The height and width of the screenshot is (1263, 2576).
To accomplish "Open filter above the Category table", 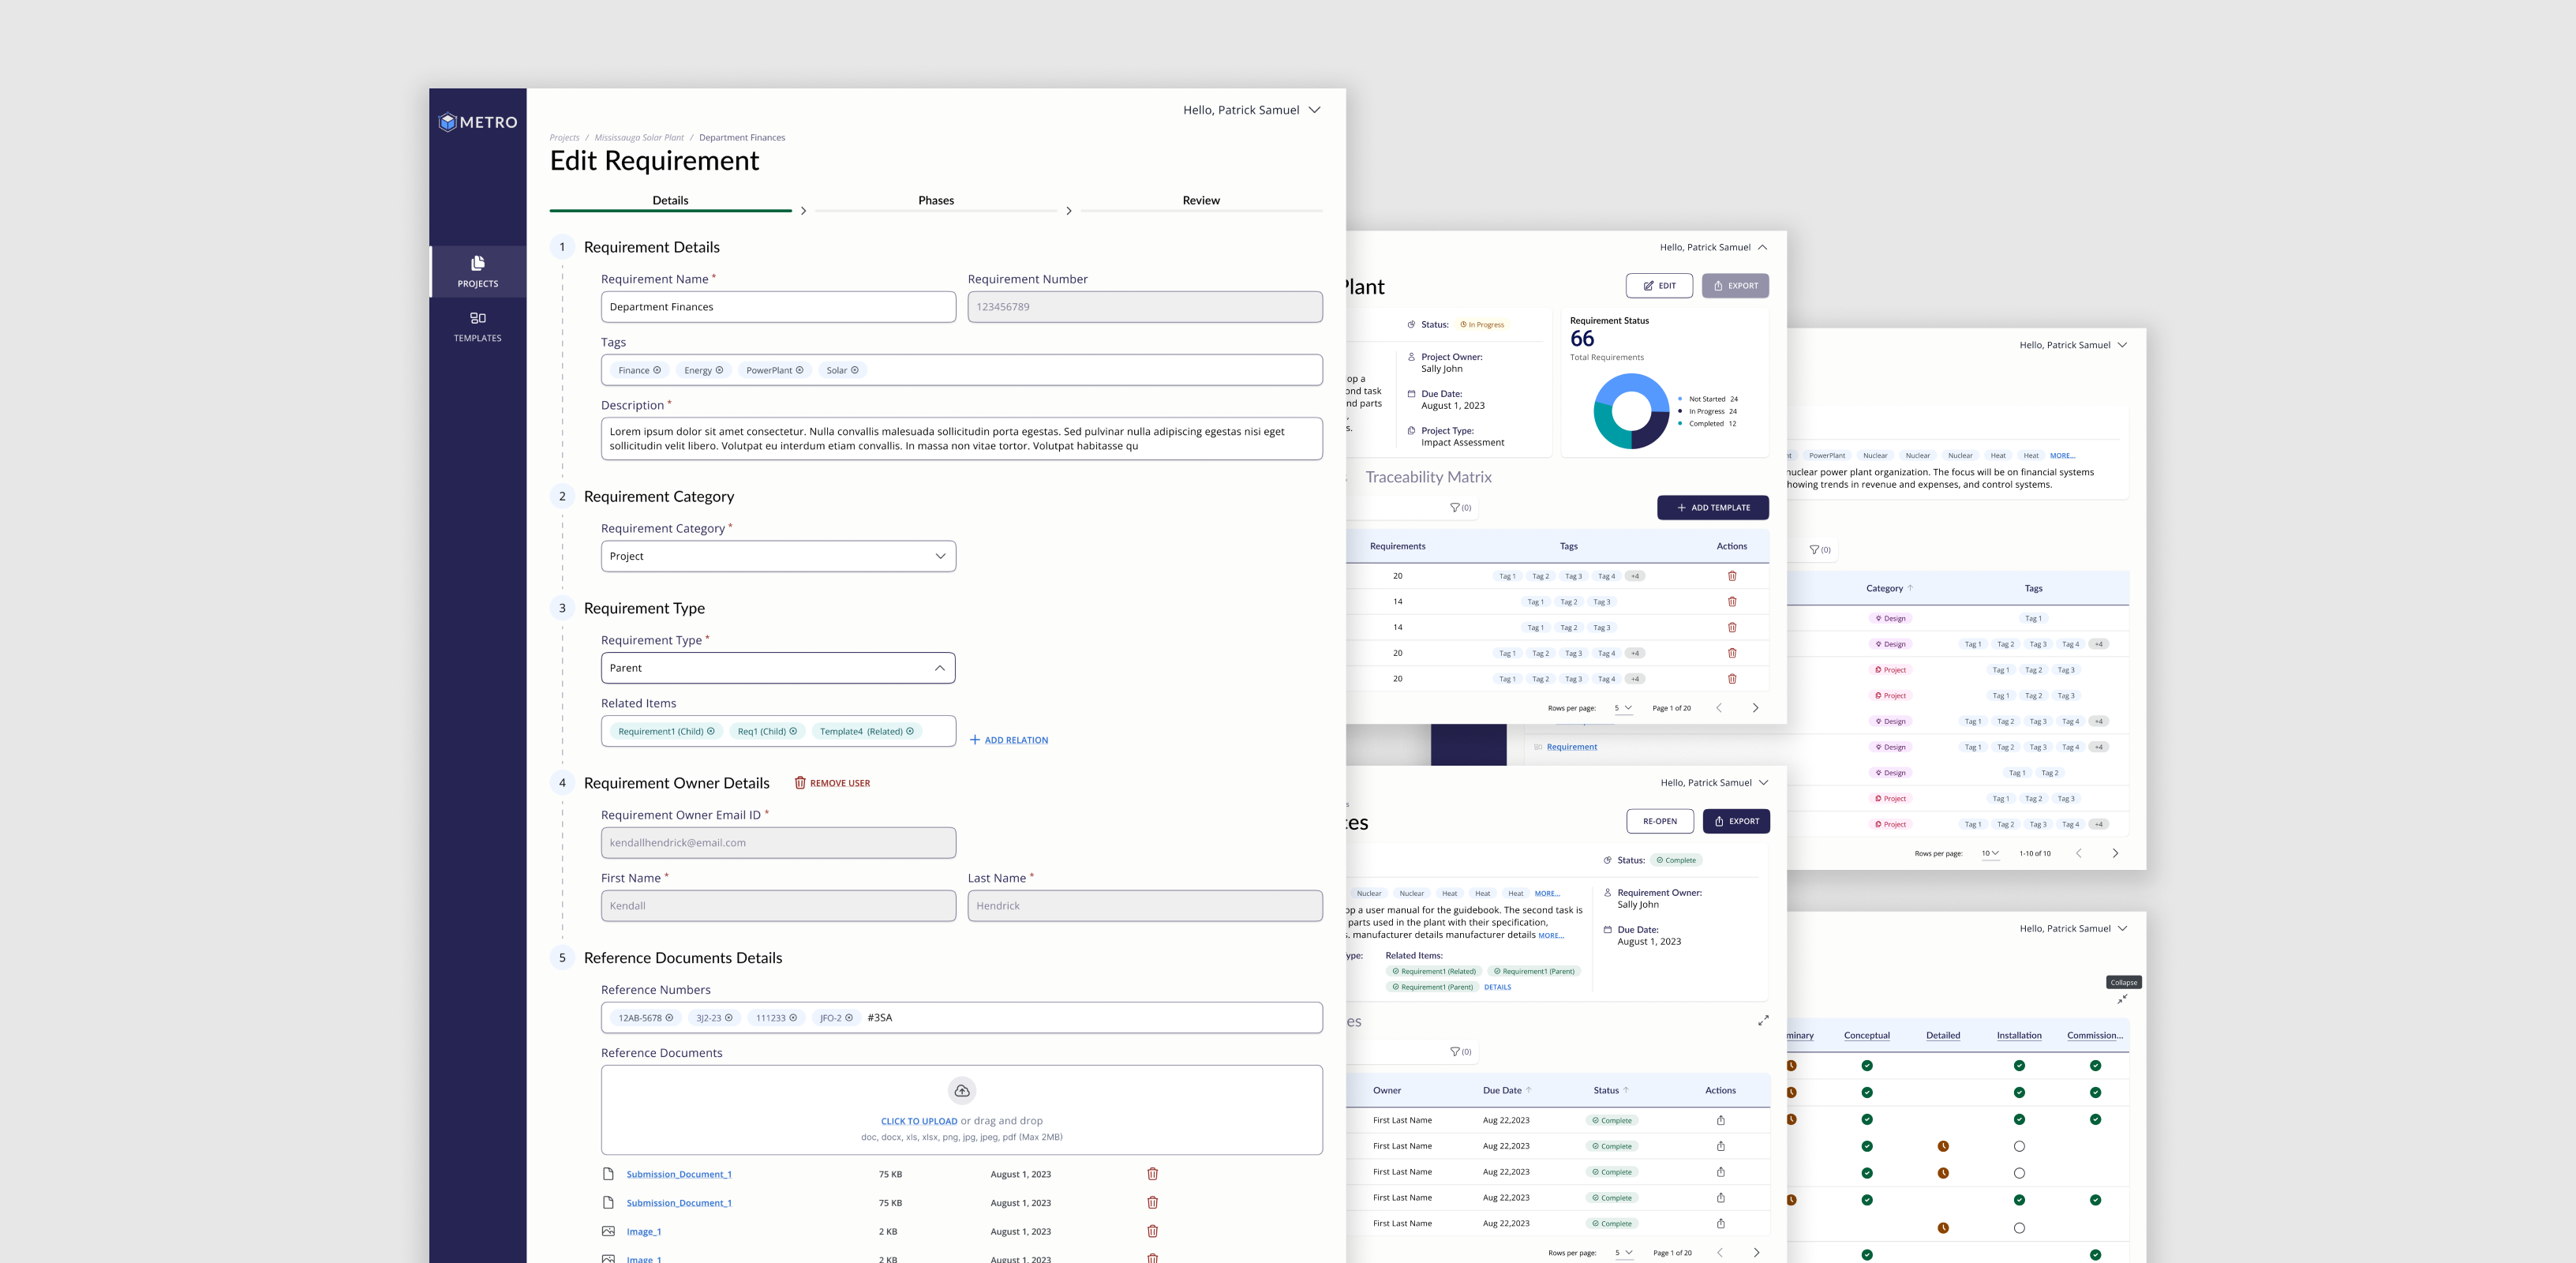I will 1820,550.
